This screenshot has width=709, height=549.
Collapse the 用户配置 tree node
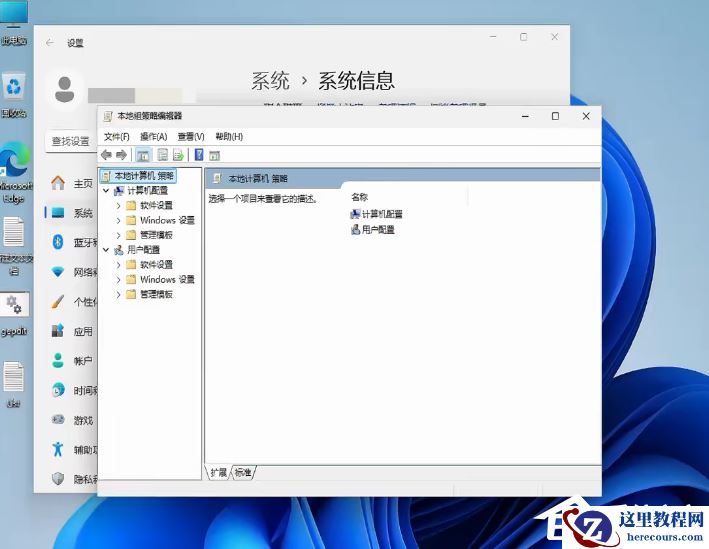[106, 250]
